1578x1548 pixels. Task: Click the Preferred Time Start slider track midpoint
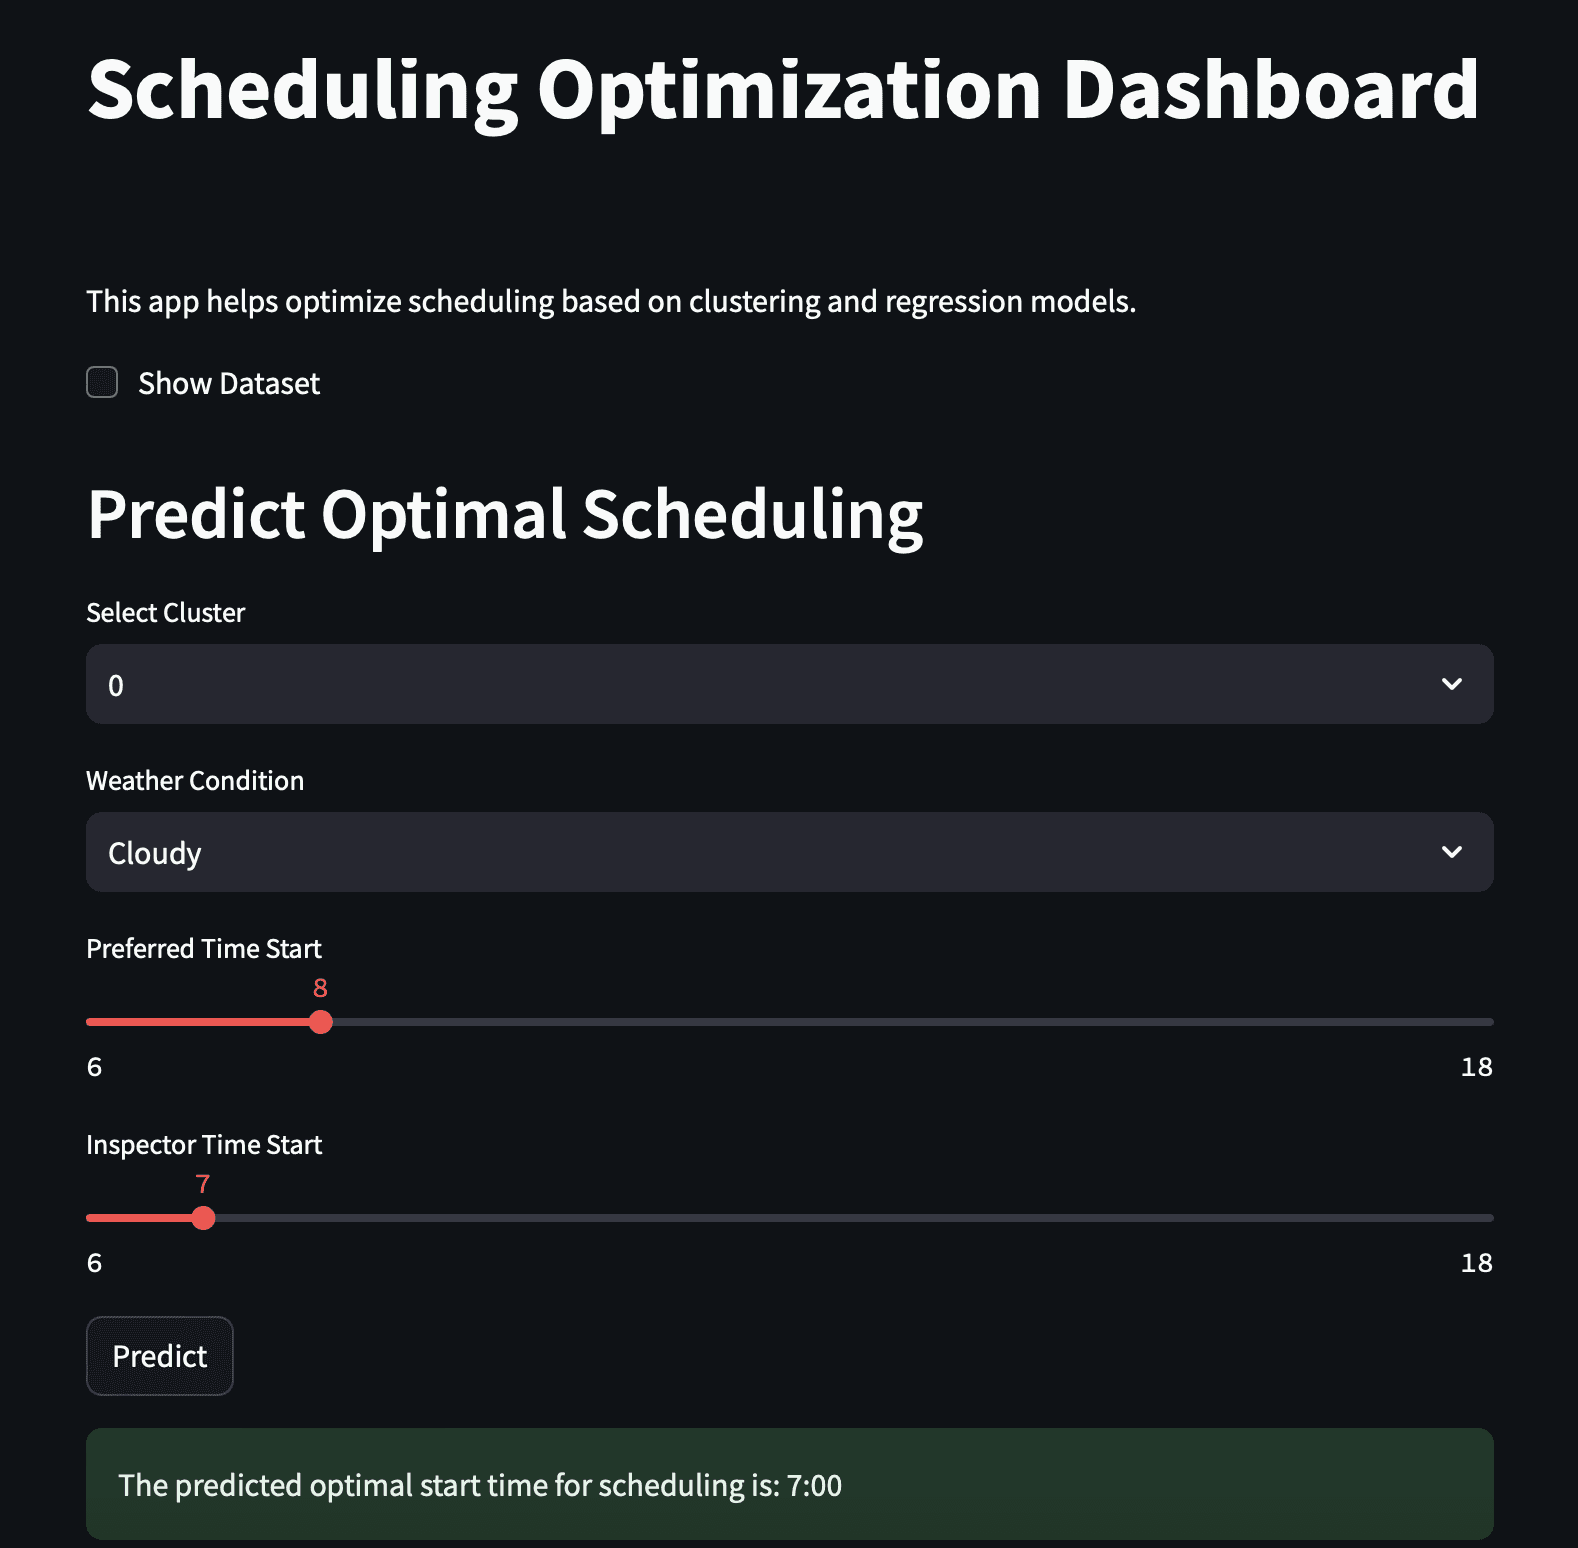point(790,1022)
